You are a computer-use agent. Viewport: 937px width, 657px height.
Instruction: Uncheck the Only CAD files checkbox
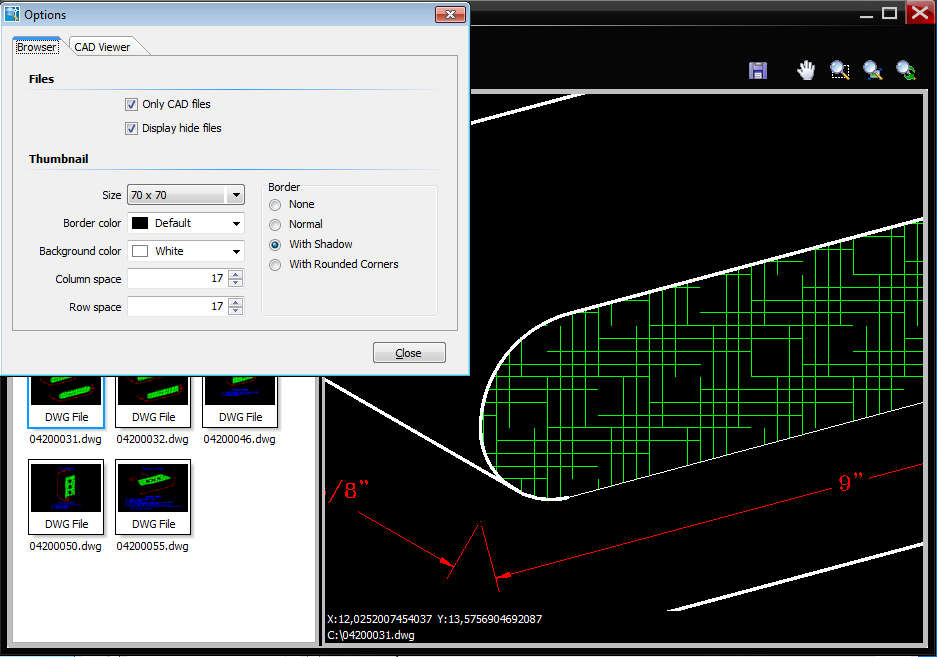click(131, 104)
